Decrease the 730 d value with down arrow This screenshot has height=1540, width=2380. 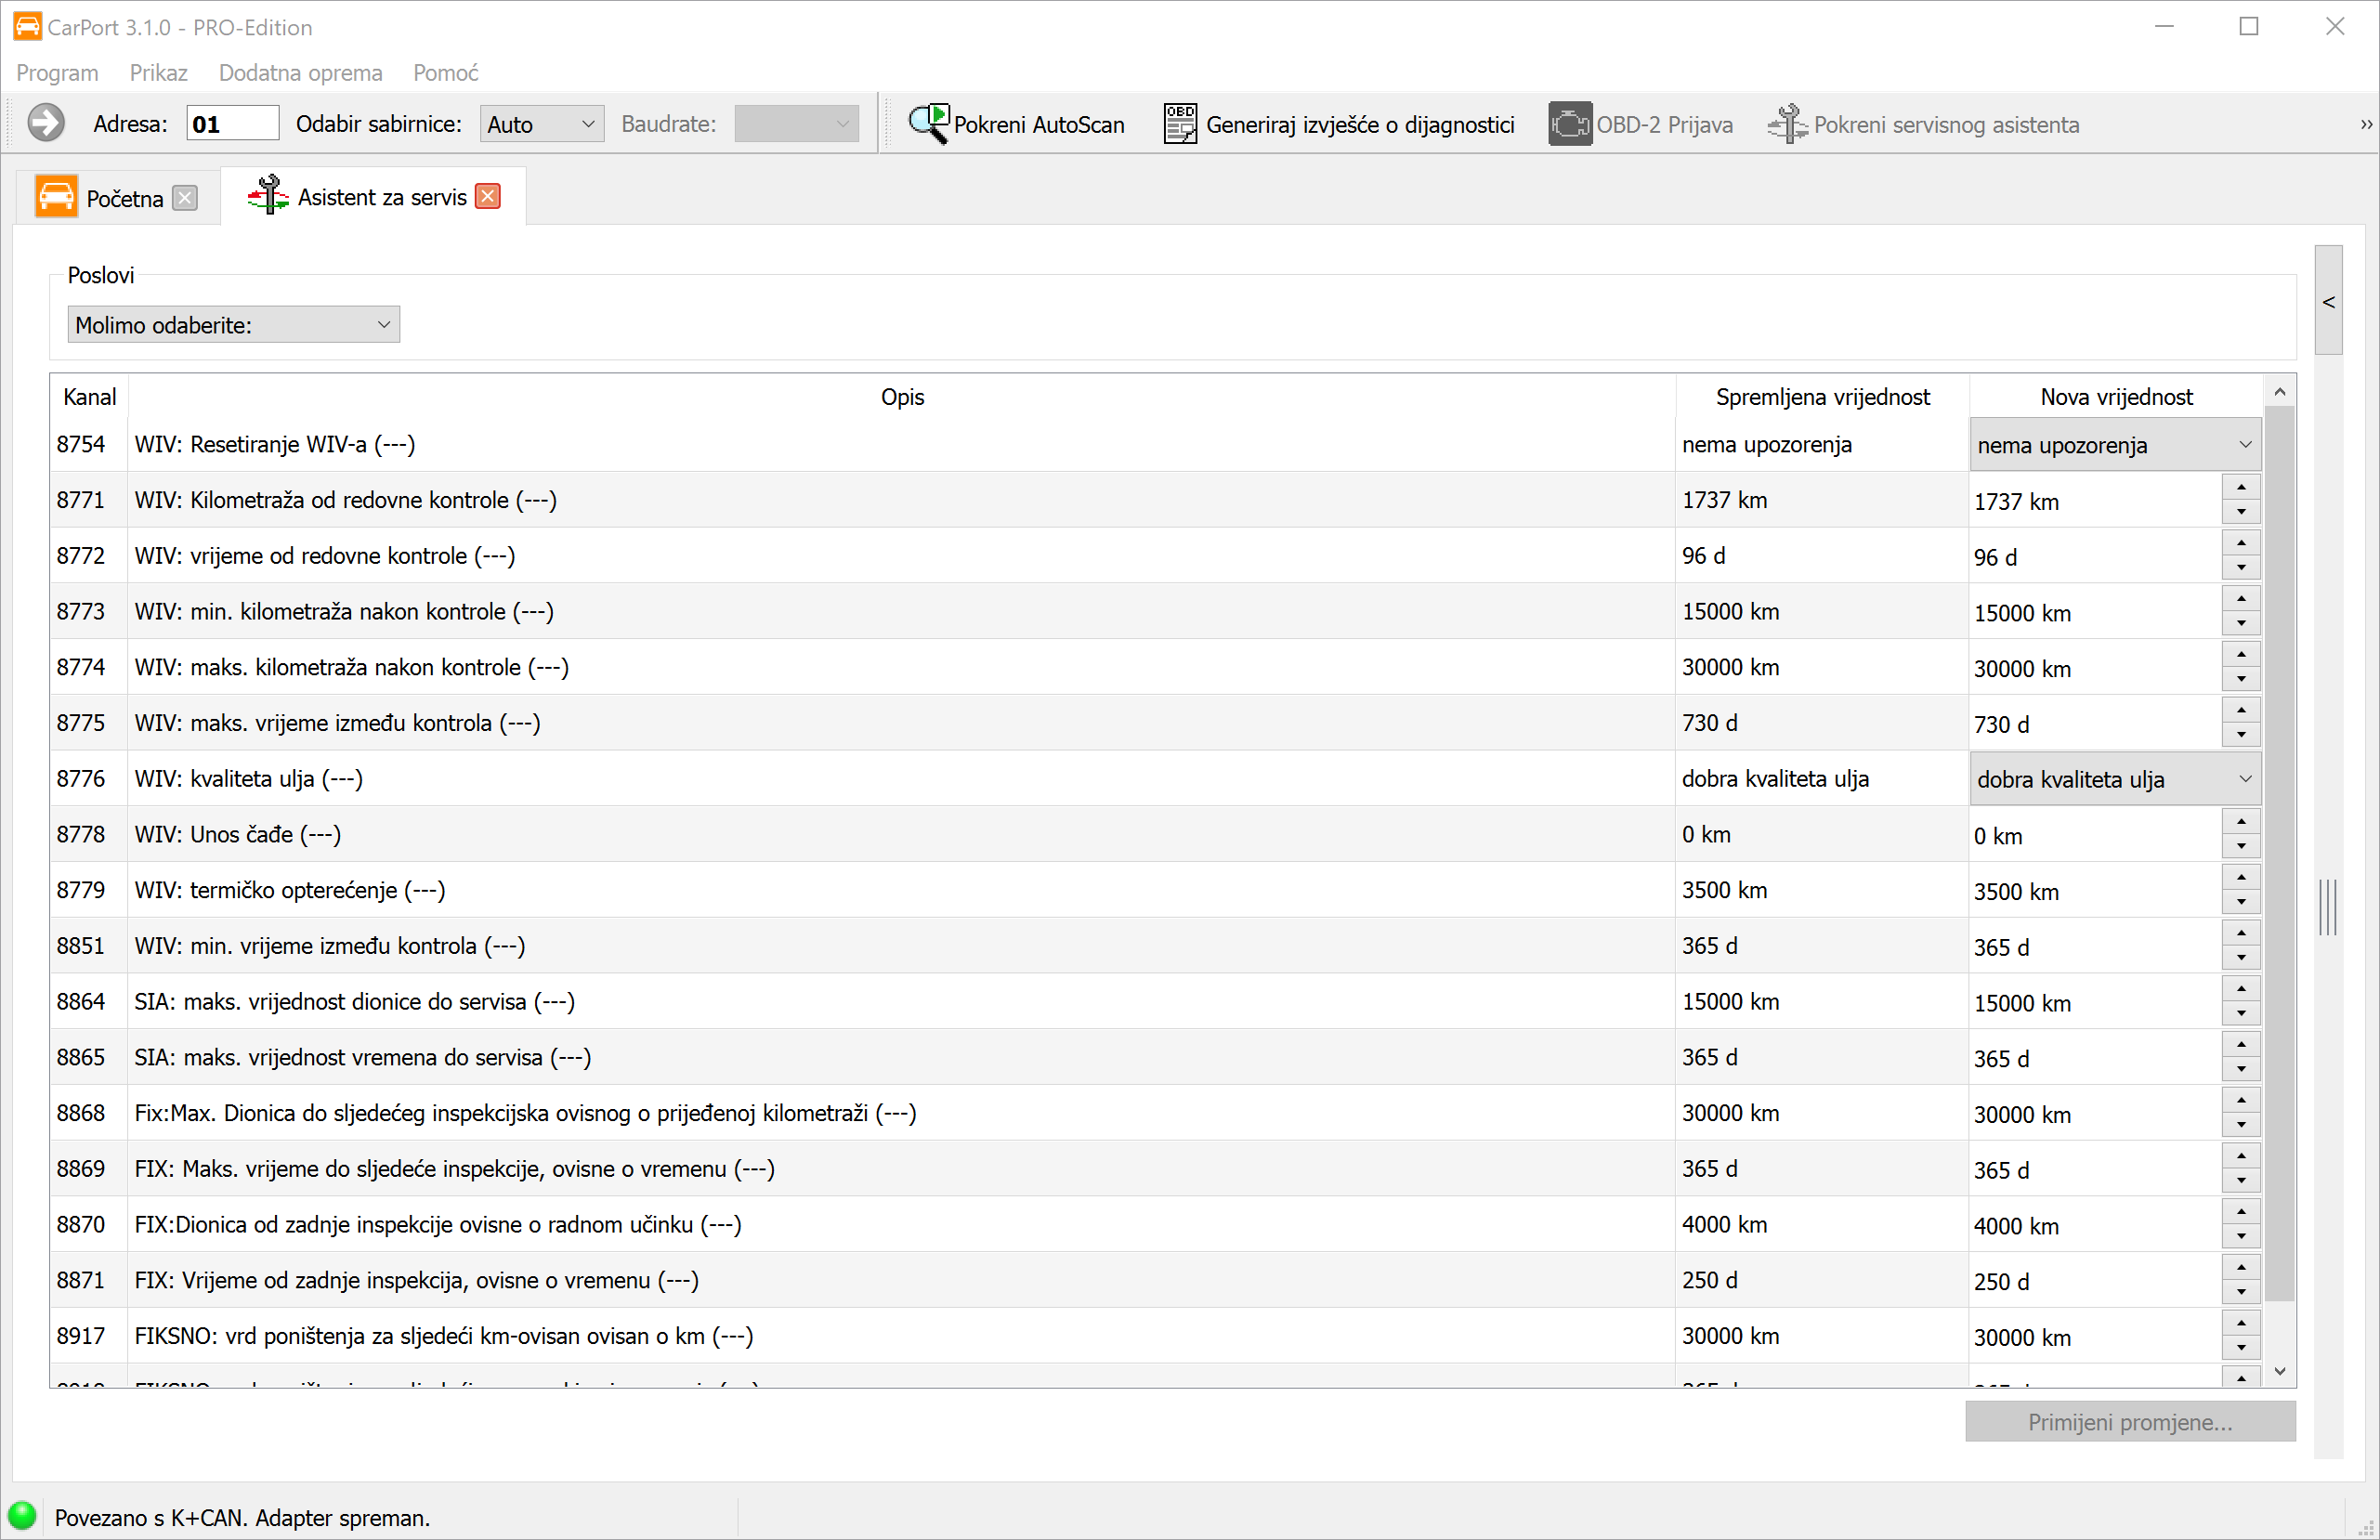[2241, 735]
